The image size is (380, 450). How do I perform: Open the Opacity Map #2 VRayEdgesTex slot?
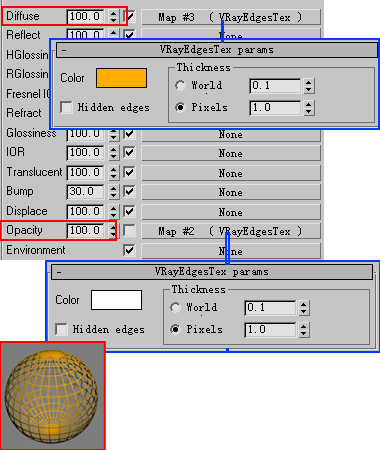point(231,231)
